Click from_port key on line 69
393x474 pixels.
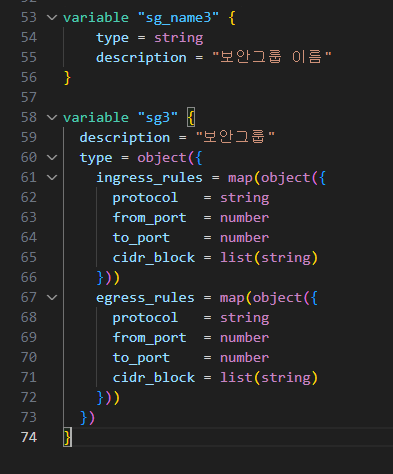149,338
